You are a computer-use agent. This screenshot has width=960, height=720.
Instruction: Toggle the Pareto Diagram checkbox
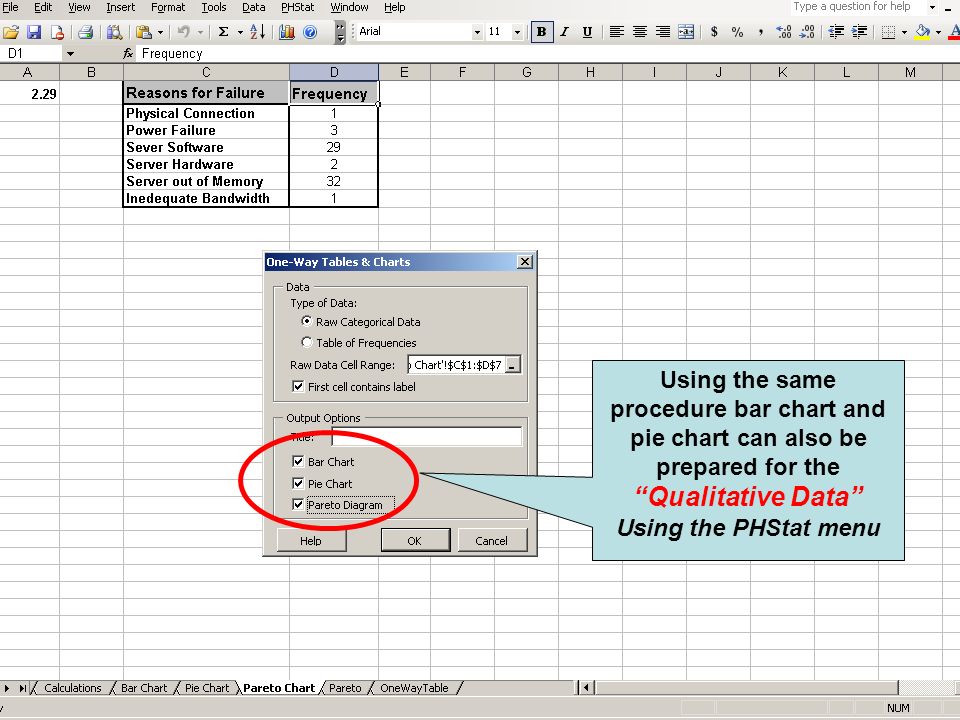tap(298, 505)
